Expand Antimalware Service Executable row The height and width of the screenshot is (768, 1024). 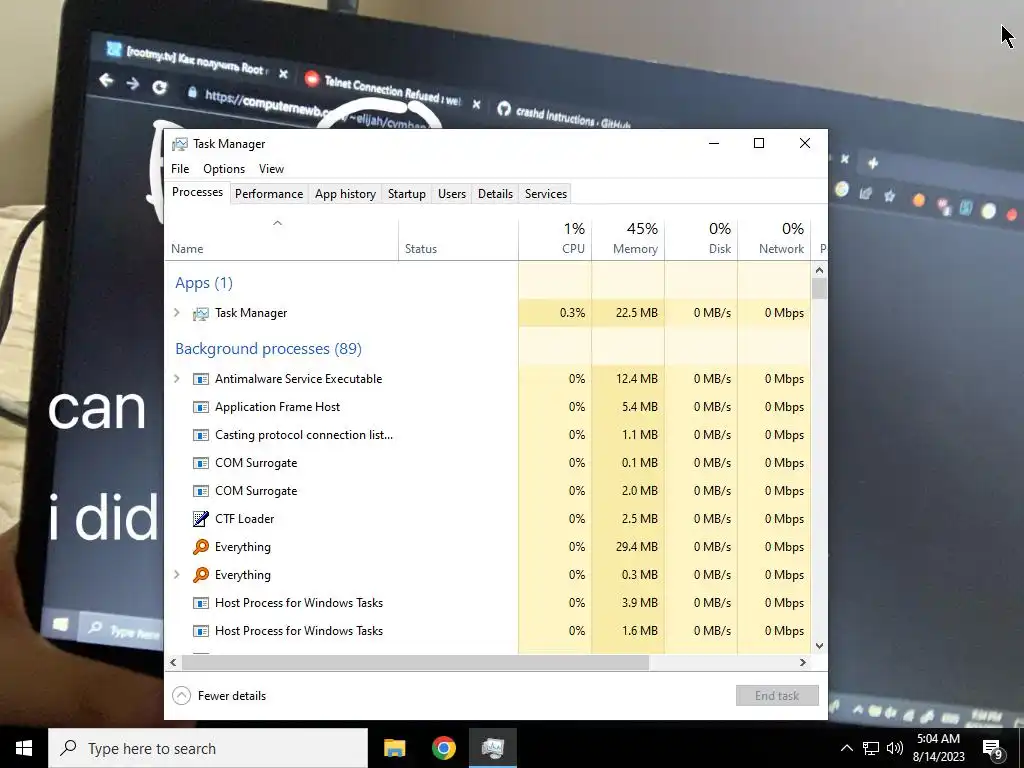click(x=176, y=379)
